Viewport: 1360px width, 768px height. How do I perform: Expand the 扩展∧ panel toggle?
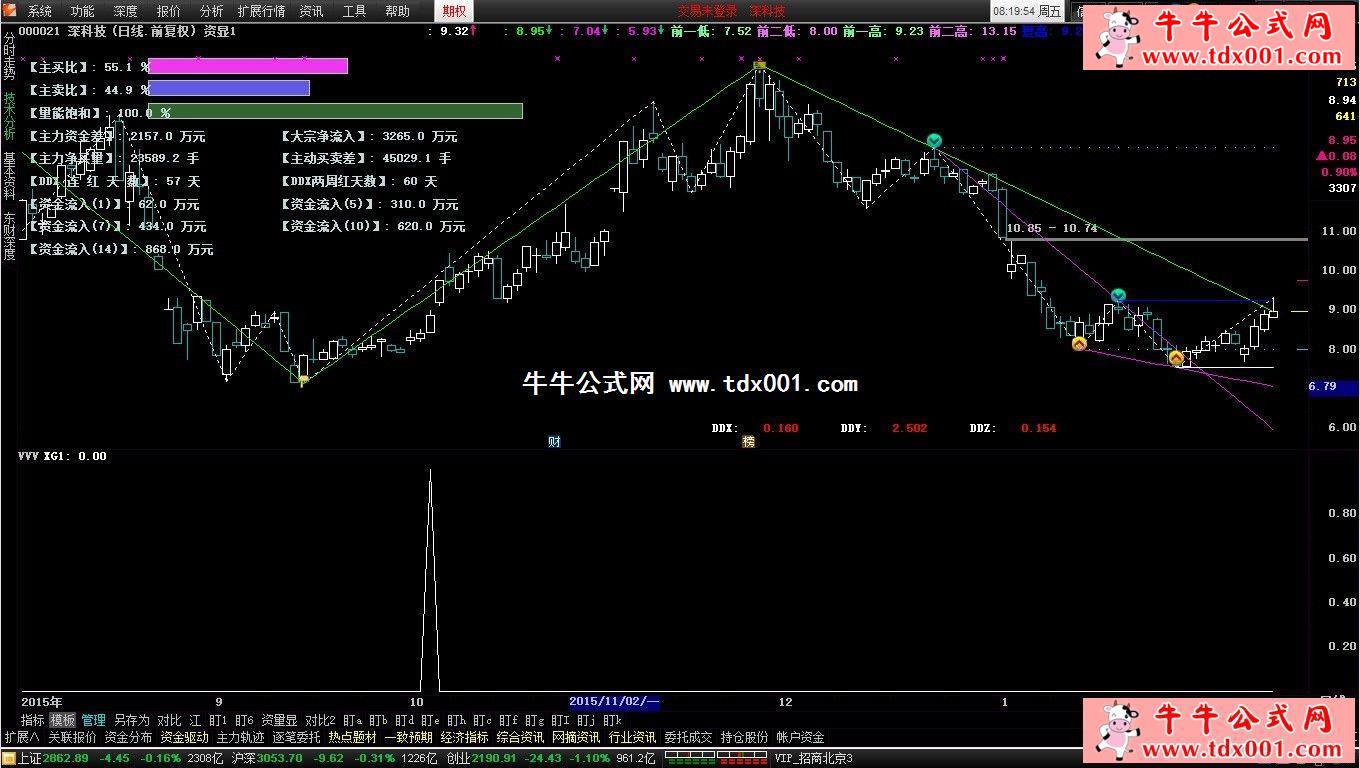21,737
